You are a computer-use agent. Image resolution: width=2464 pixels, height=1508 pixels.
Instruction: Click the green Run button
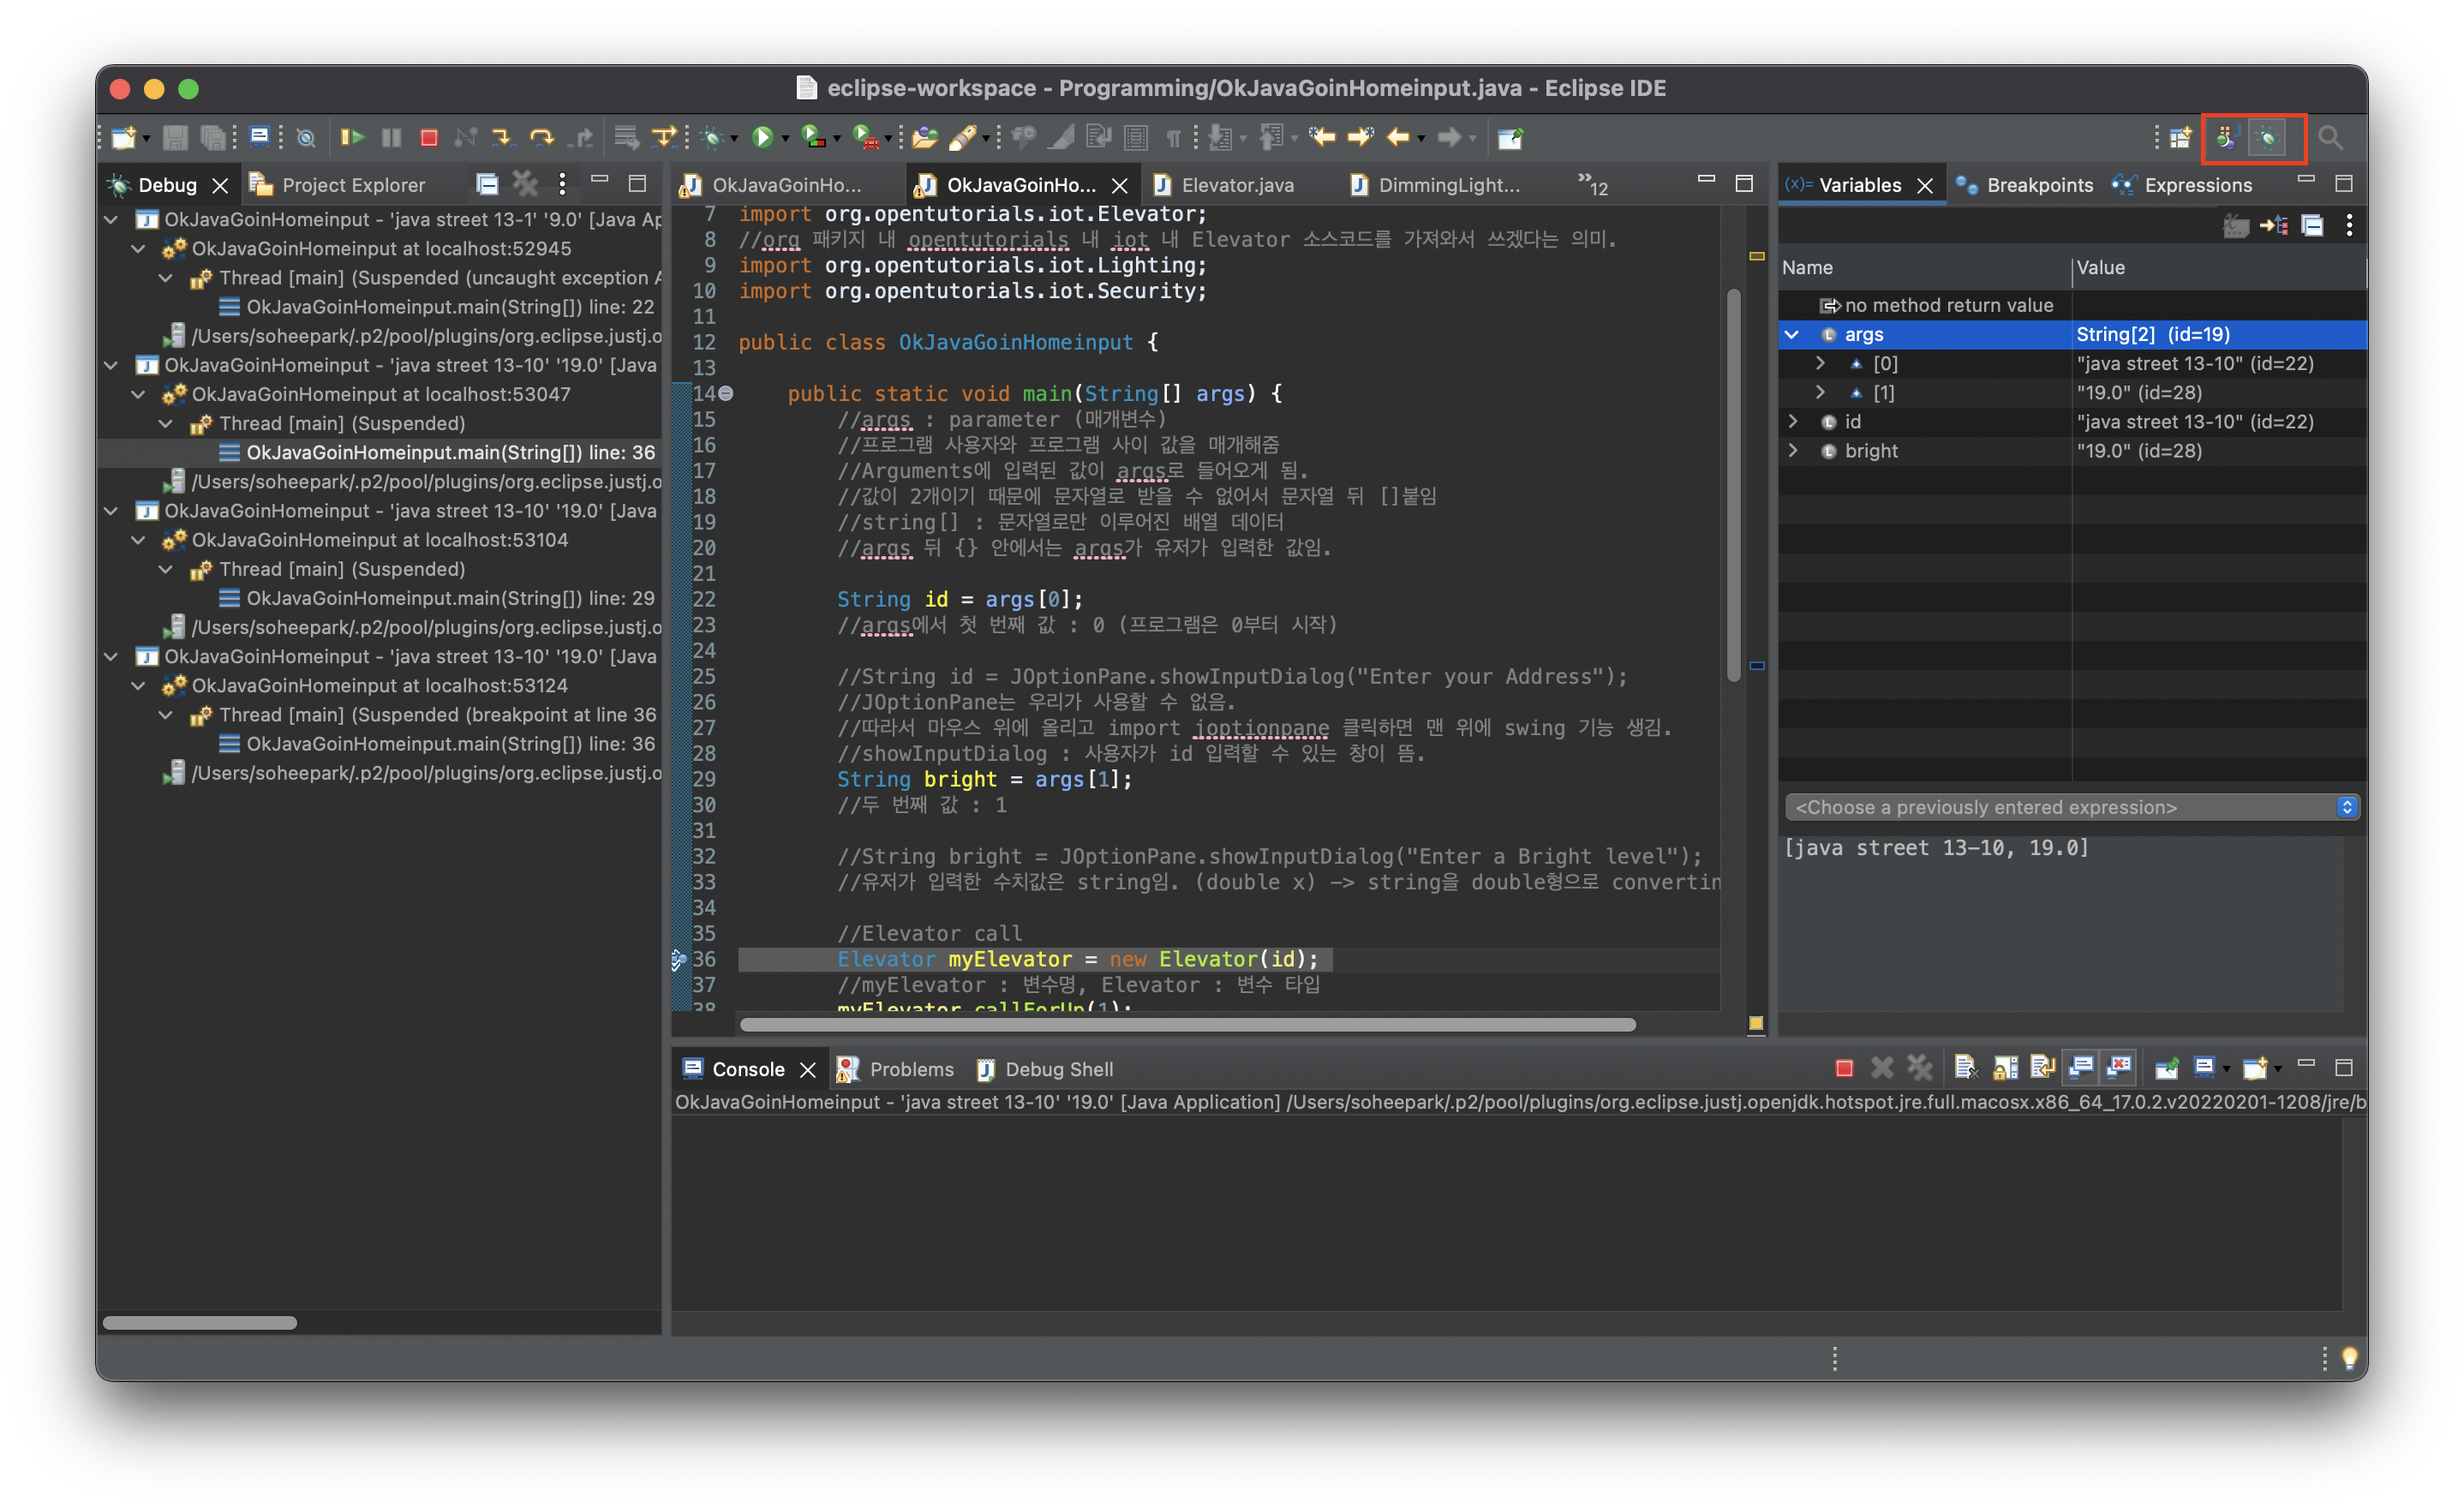point(763,138)
